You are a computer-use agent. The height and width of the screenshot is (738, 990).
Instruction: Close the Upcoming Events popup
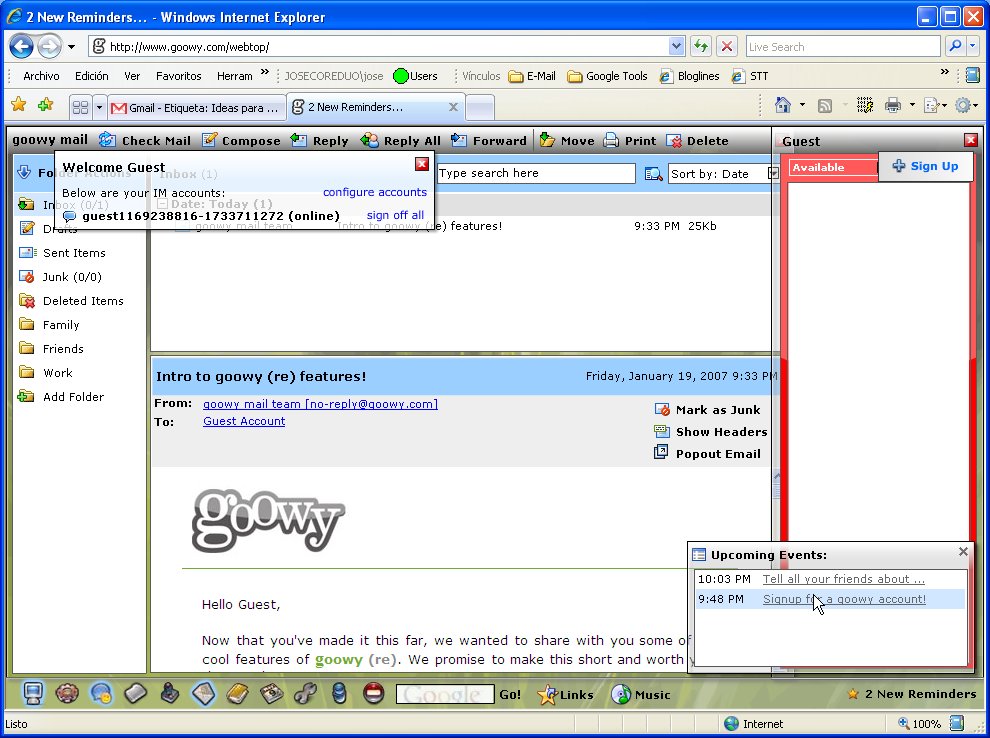(x=963, y=552)
